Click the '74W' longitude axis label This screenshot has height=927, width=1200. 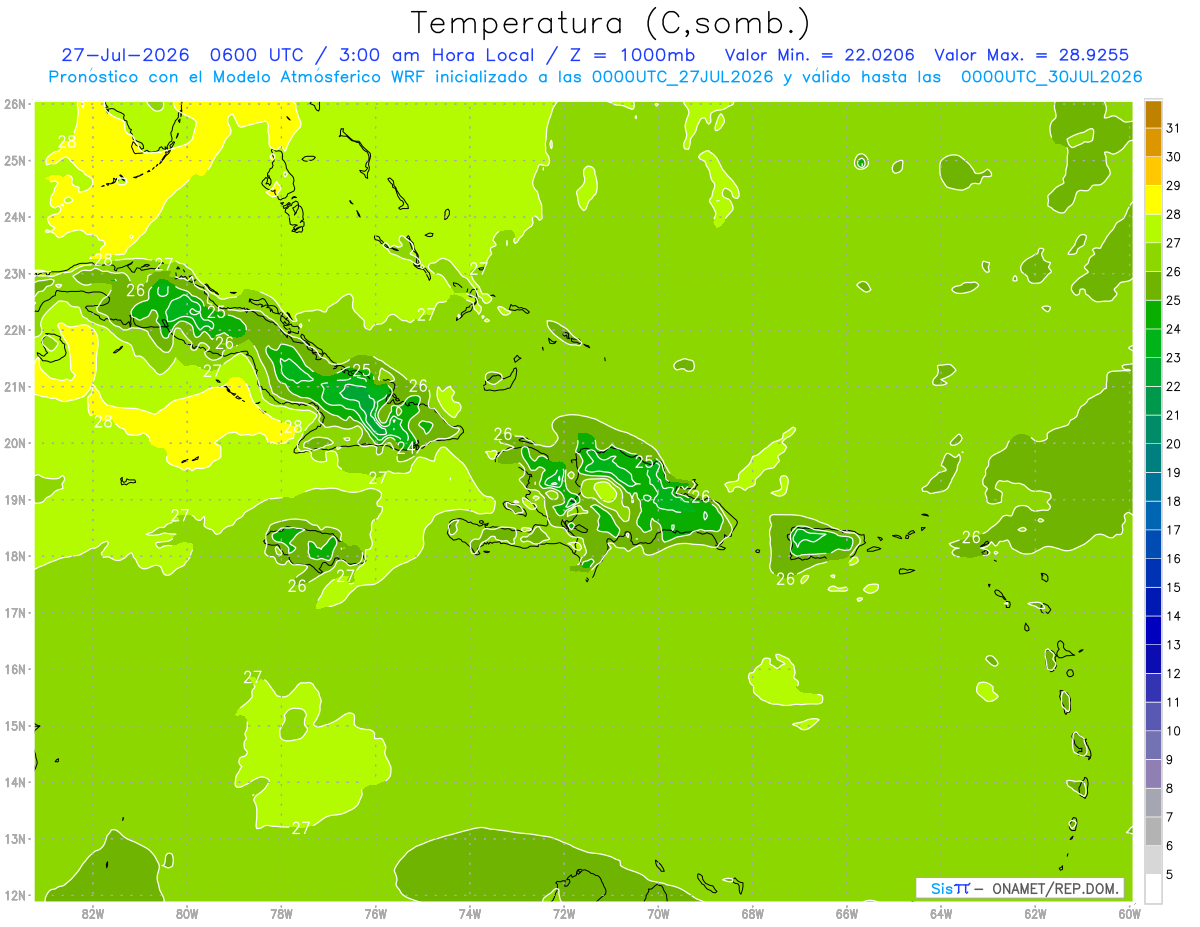(x=470, y=913)
